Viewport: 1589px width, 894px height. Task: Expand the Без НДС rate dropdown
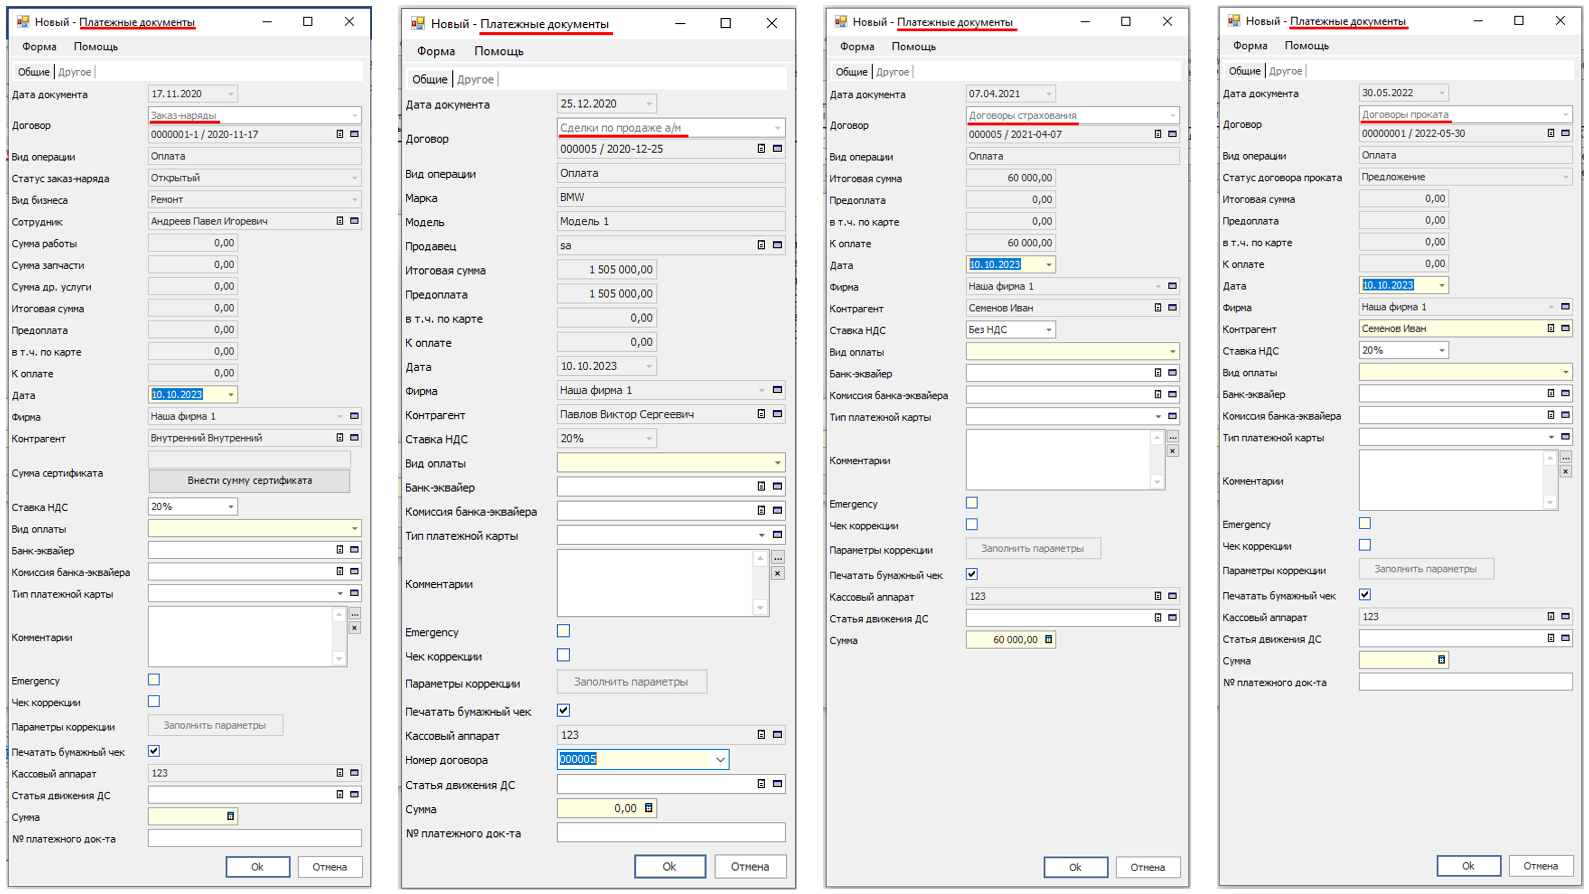pyautogui.click(x=1048, y=330)
